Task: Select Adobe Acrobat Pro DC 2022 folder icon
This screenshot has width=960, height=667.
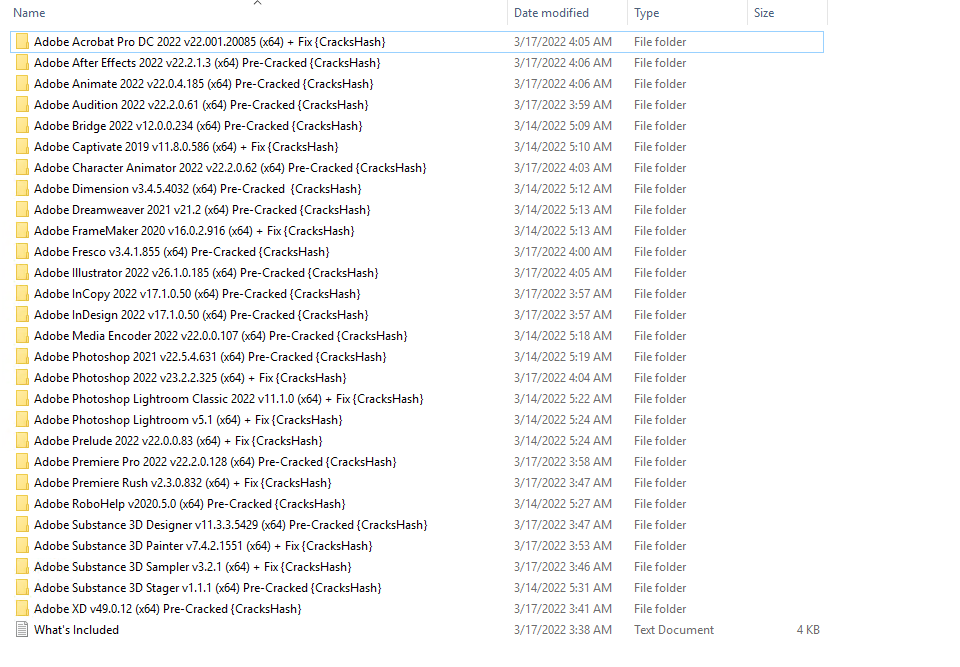Action: pyautogui.click(x=22, y=42)
